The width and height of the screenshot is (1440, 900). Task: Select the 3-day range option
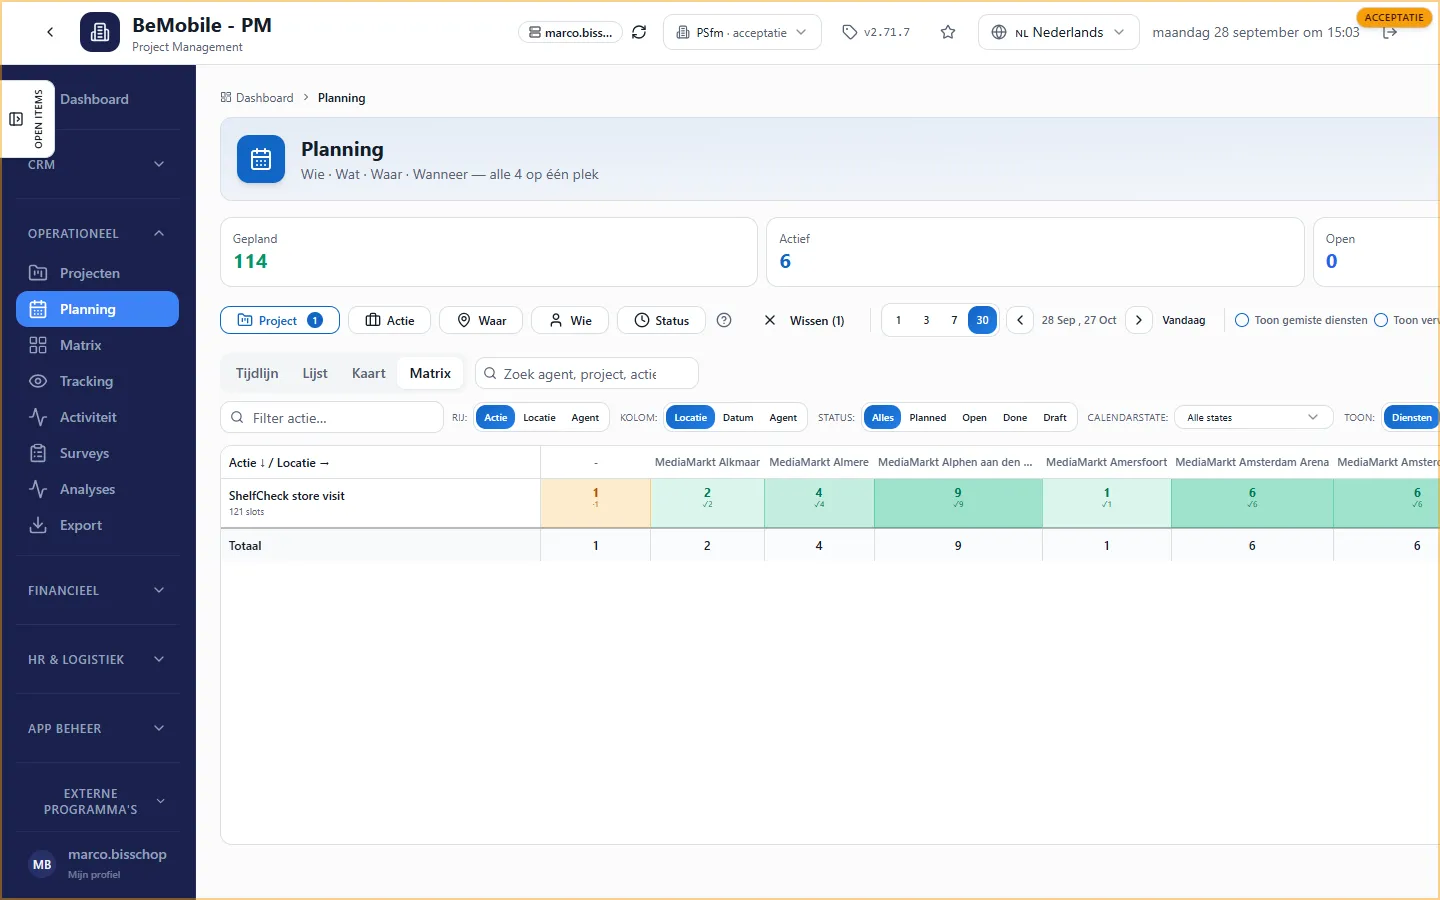[x=926, y=320]
